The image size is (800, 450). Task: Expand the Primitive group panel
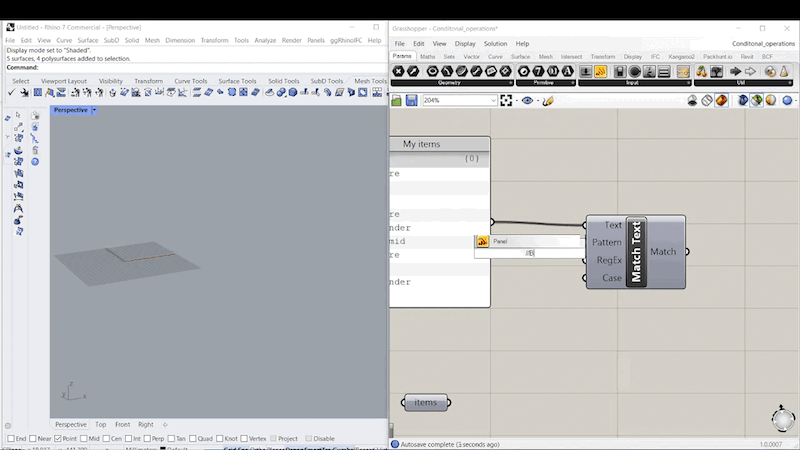coord(572,83)
